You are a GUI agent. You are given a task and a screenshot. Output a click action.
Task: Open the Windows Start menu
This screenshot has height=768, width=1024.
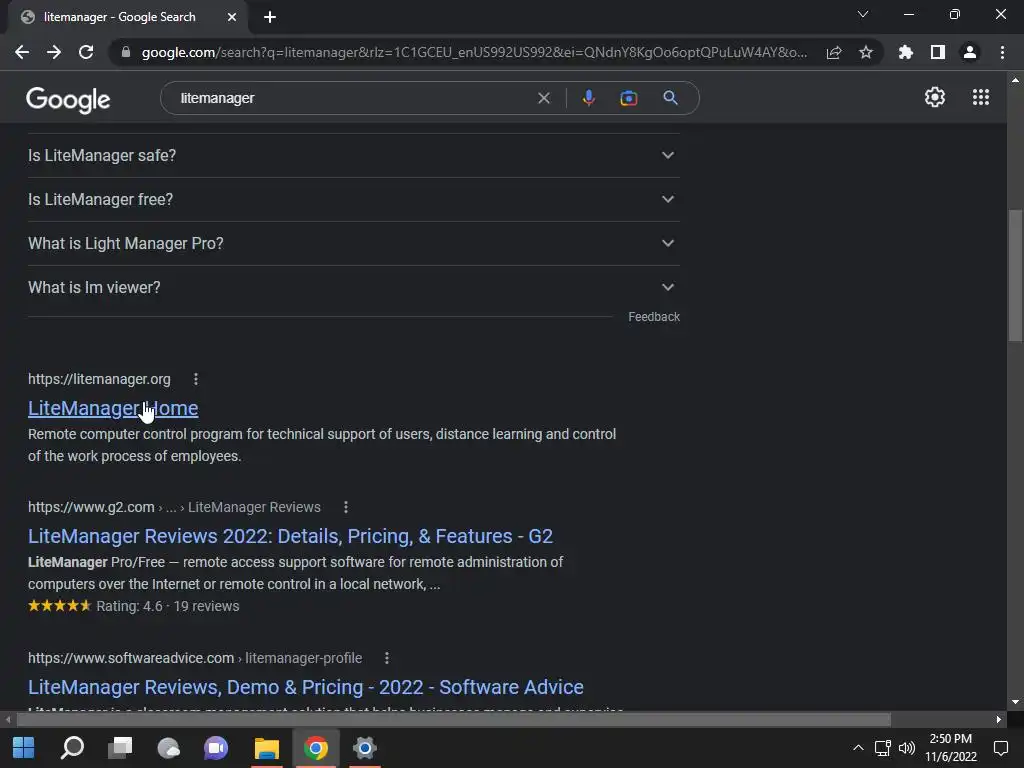click(24, 748)
